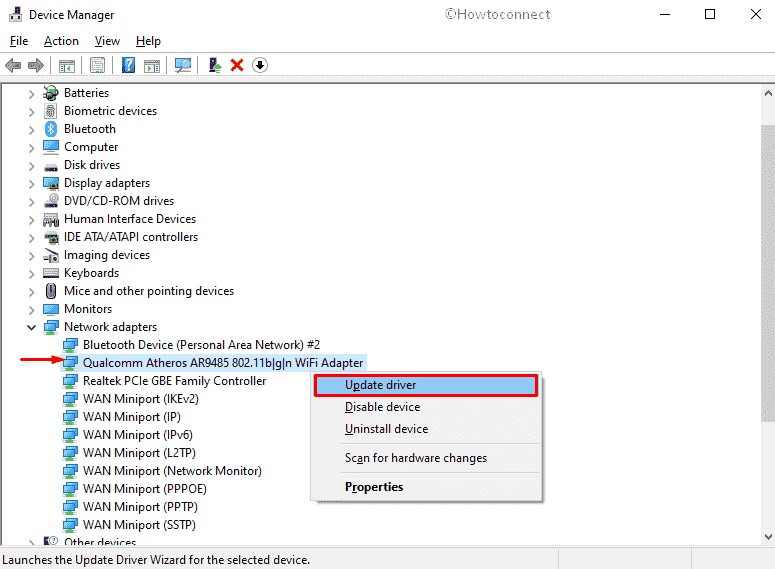
Task: Click Scan for hardware changes monitor icon
Action: pyautogui.click(x=183, y=65)
